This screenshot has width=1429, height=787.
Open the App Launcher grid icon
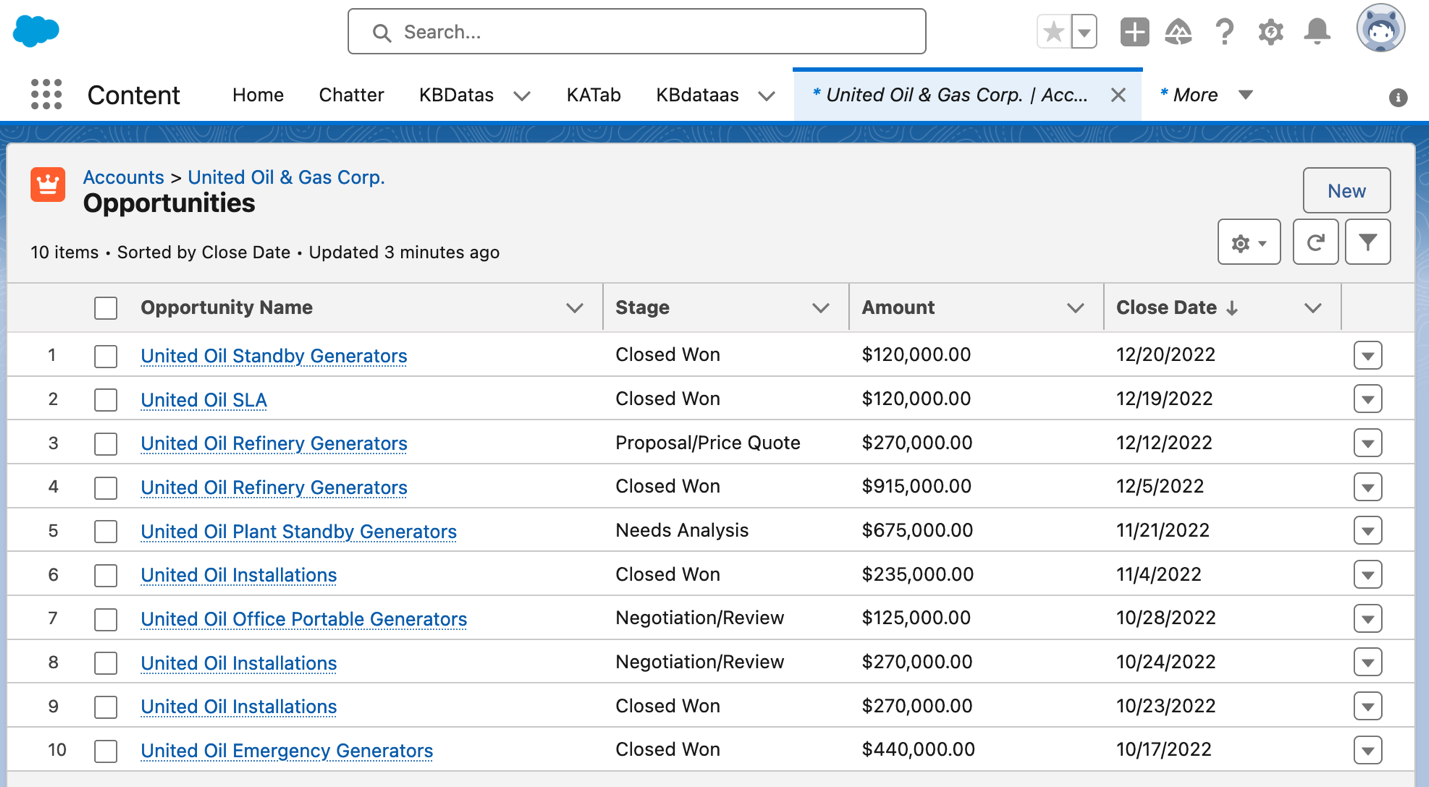point(46,95)
